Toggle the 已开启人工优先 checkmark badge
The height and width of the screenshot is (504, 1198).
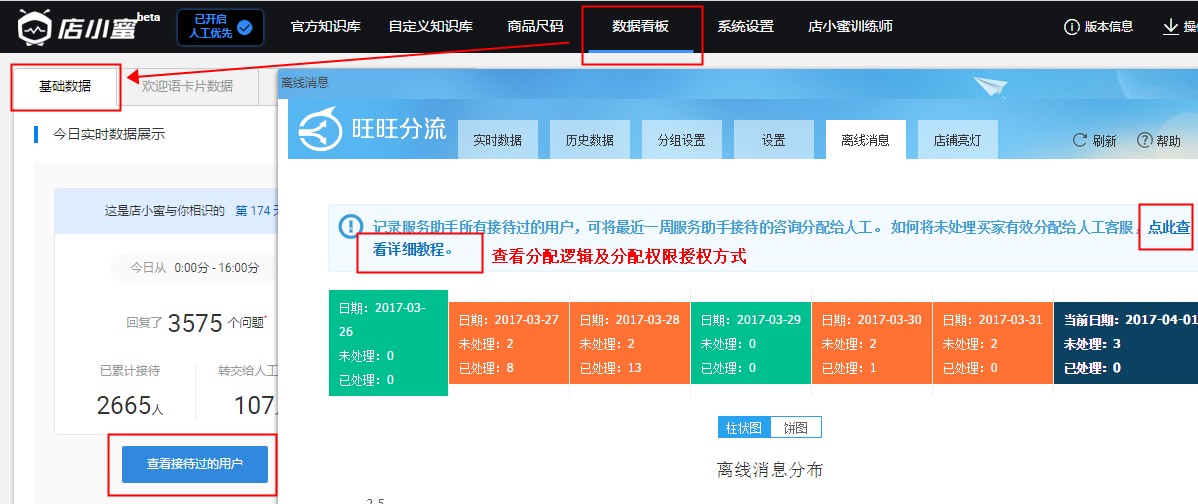(x=245, y=28)
